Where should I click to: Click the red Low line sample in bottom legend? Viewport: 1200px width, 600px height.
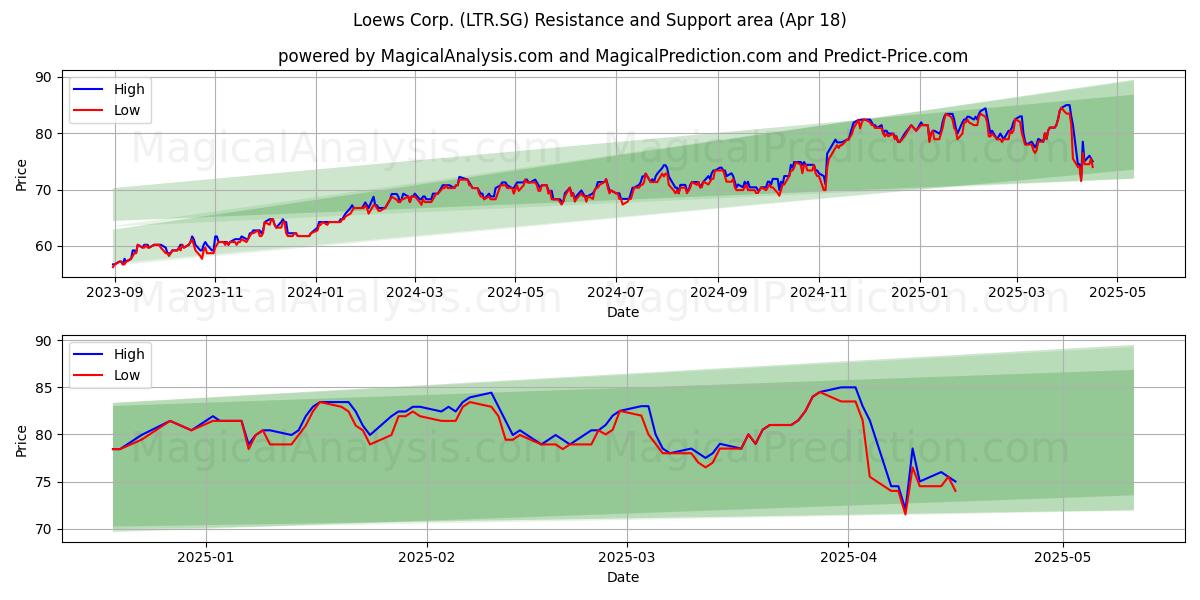pos(90,374)
